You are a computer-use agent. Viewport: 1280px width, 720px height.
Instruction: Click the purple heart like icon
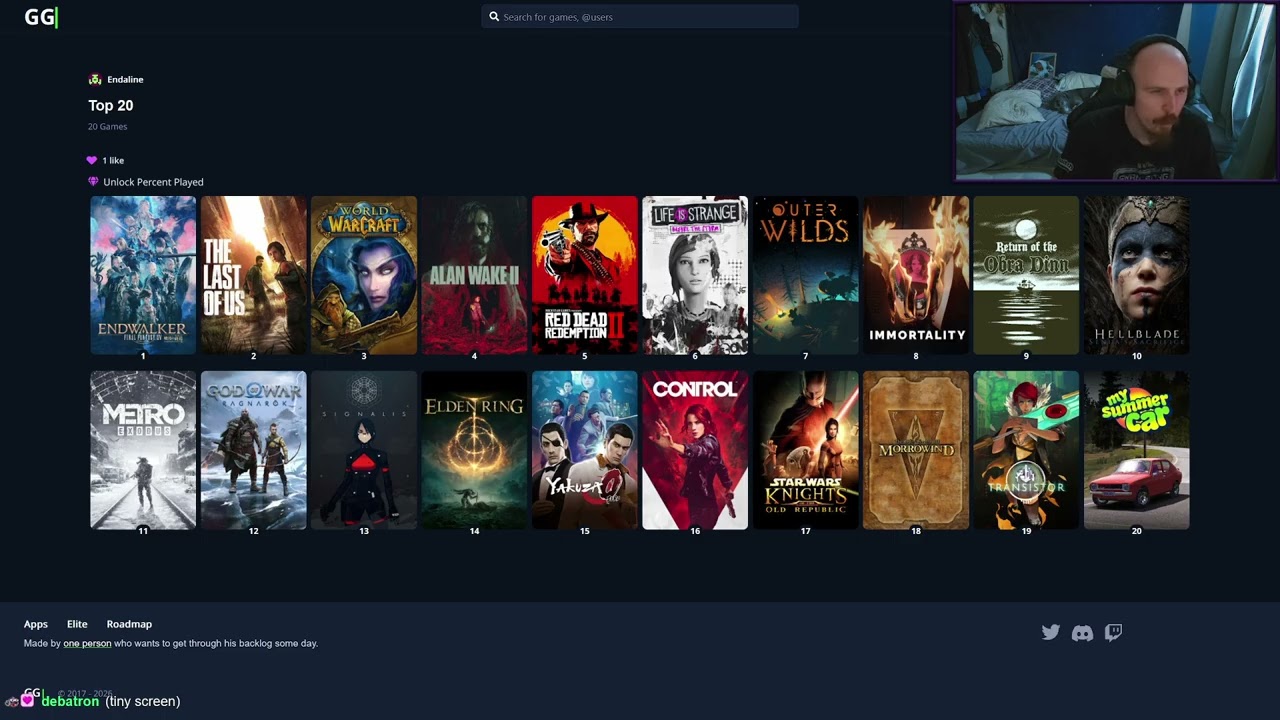pos(92,160)
